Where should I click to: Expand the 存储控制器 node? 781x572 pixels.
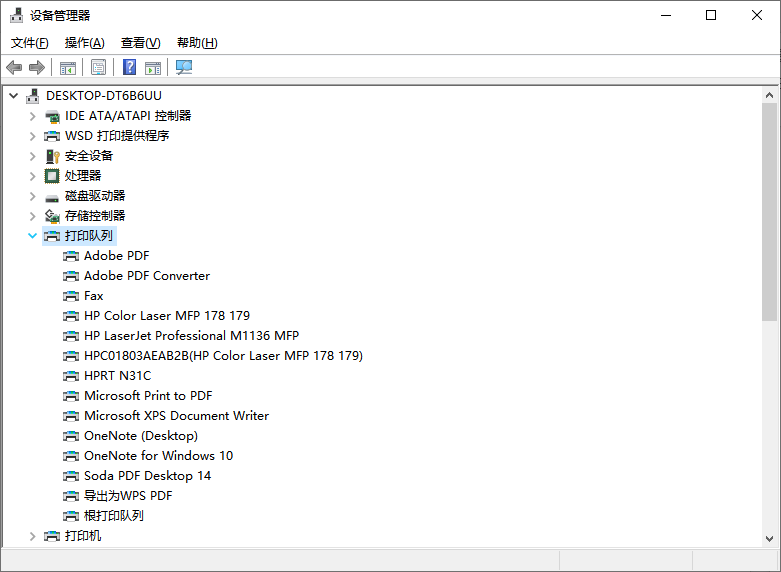(33, 216)
